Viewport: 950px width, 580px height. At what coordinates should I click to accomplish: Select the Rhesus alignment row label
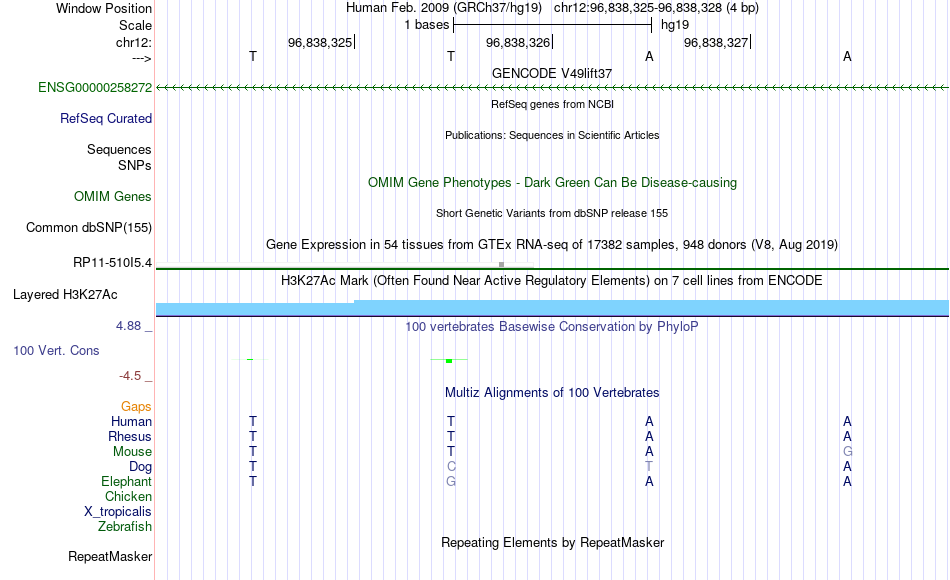[130, 436]
